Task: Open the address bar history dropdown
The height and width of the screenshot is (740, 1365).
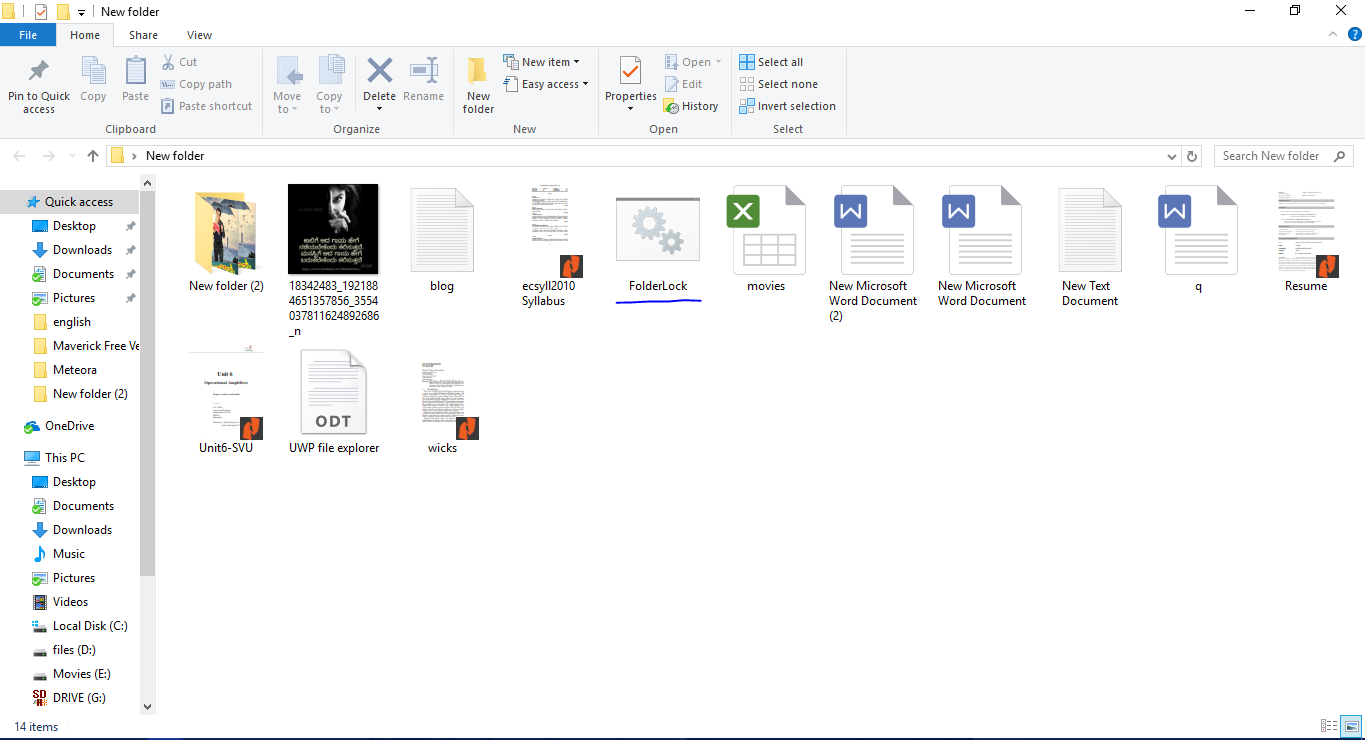Action: point(1171,156)
